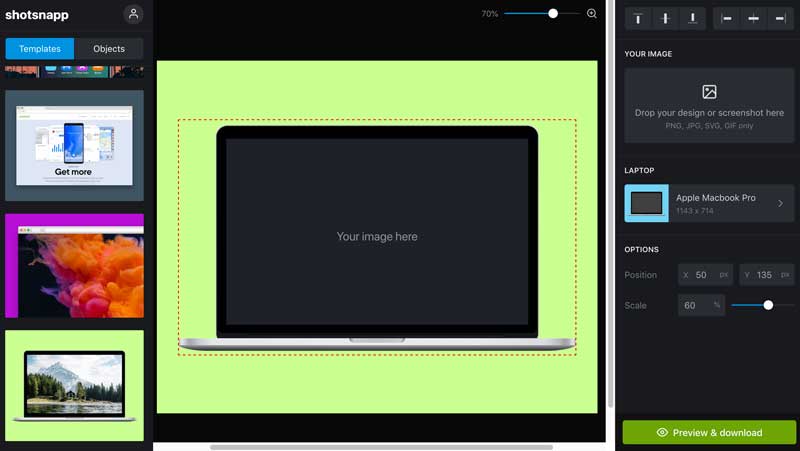Click the drop zone for your design
The height and width of the screenshot is (451, 800).
[x=709, y=106]
